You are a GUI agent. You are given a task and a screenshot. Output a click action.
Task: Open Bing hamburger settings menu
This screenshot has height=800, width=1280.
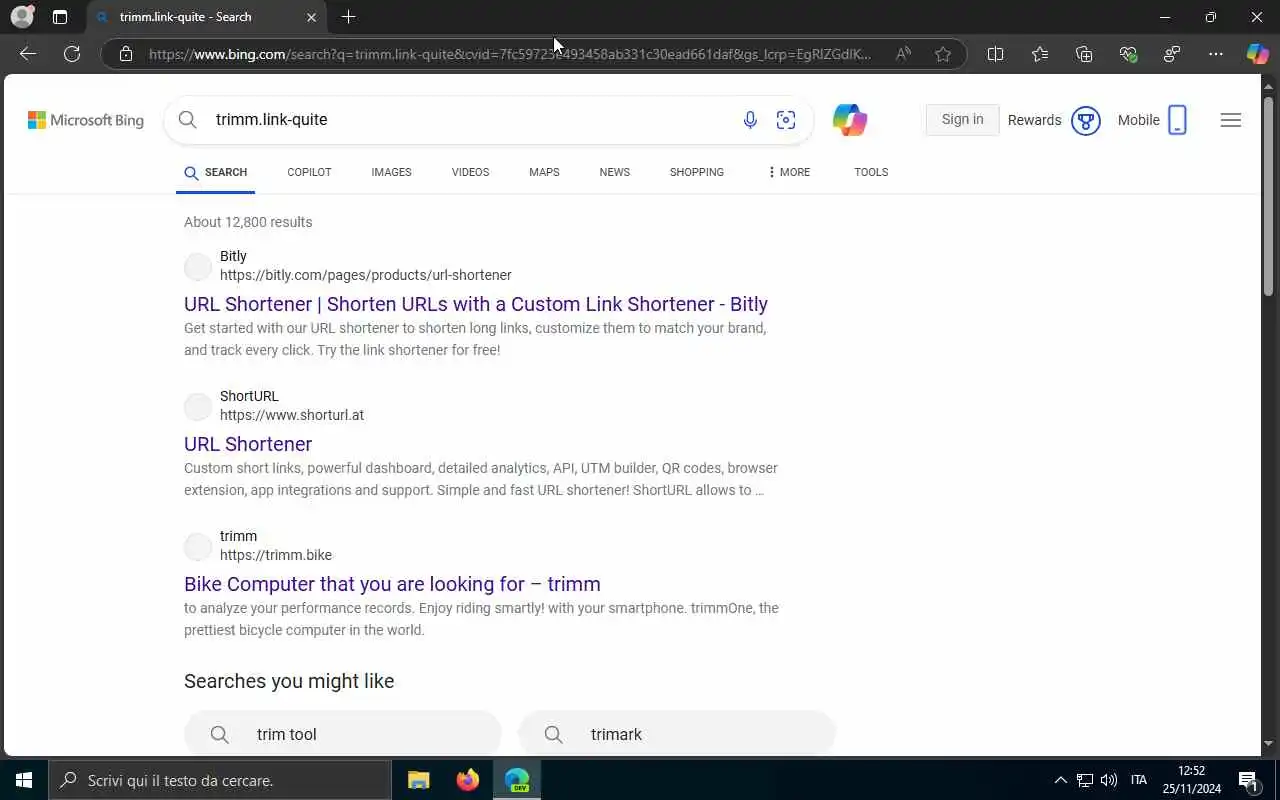(1231, 120)
